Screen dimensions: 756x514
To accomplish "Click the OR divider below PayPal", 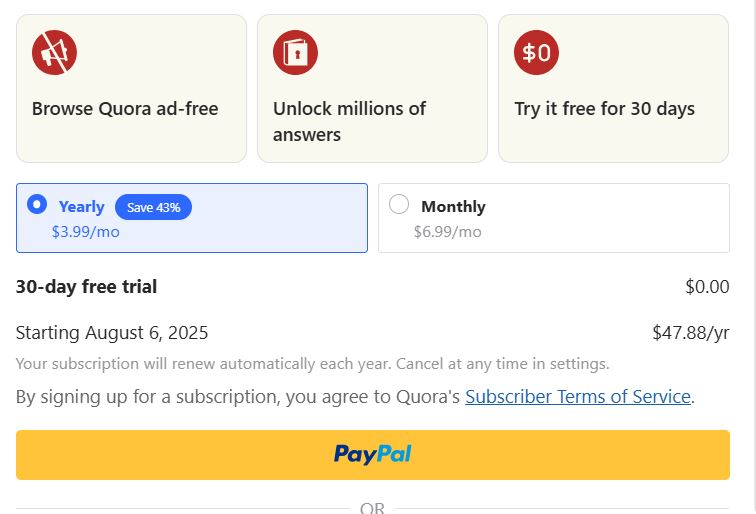I will [x=372, y=508].
